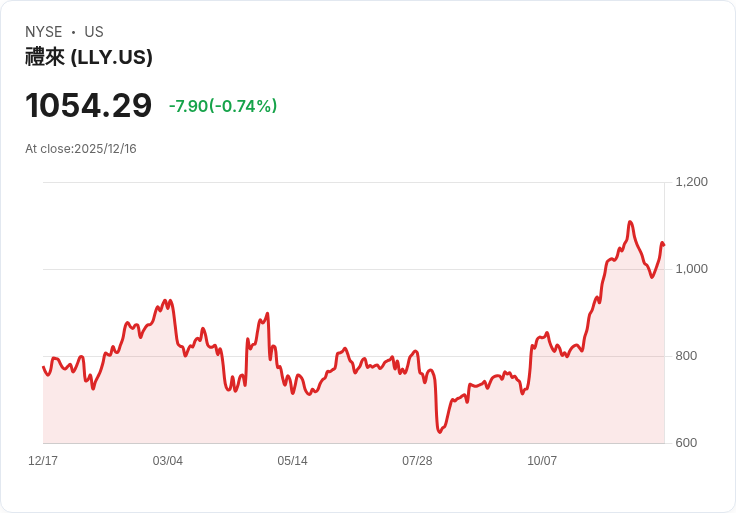
Task: Click the 600 y-axis label
Action: click(686, 443)
